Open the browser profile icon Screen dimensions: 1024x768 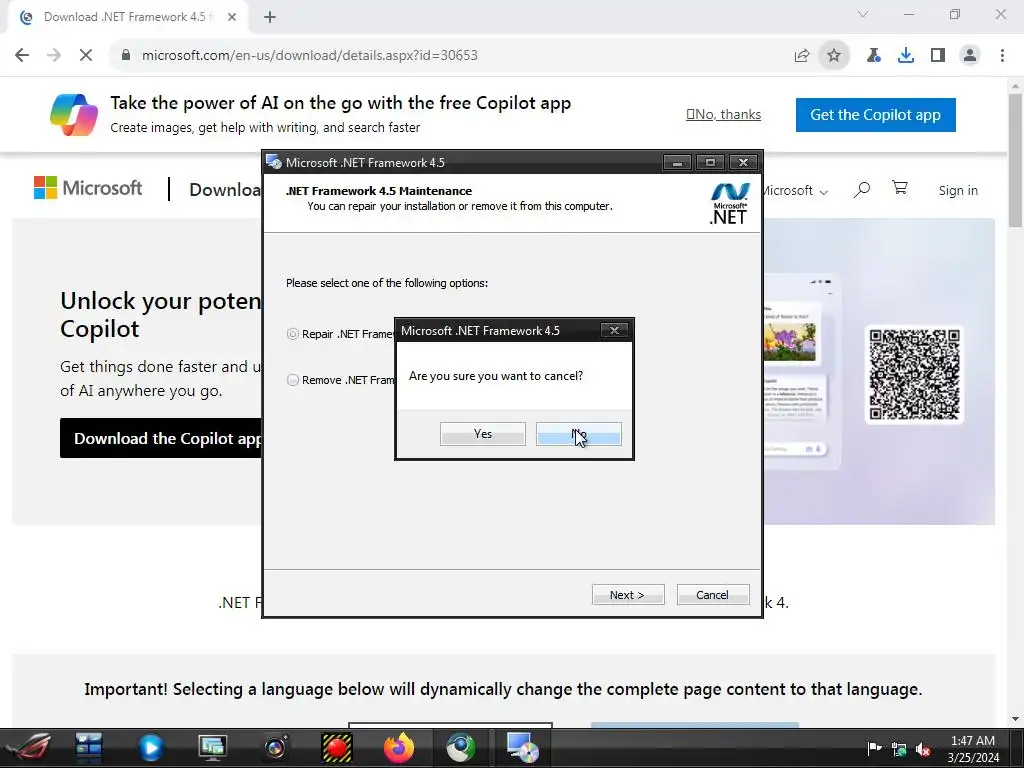point(970,56)
